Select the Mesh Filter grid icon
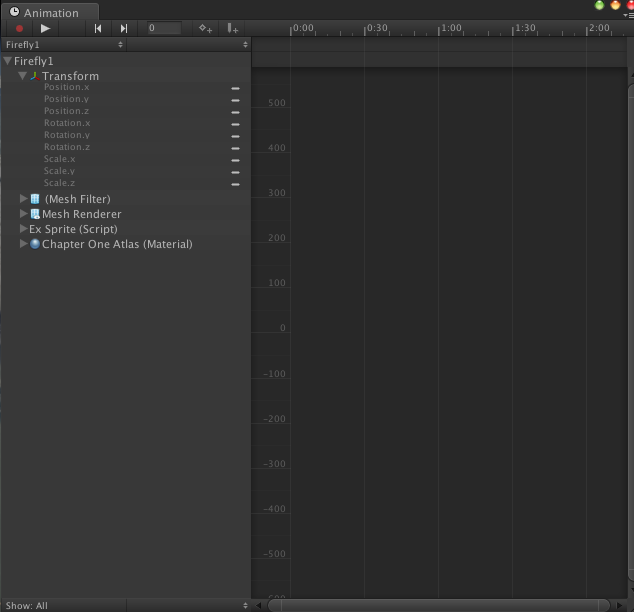This screenshot has height=612, width=634. tap(35, 199)
